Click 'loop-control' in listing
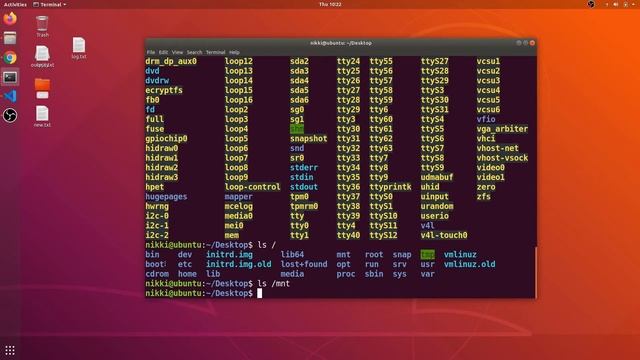This screenshot has width=640, height=360. (253, 187)
